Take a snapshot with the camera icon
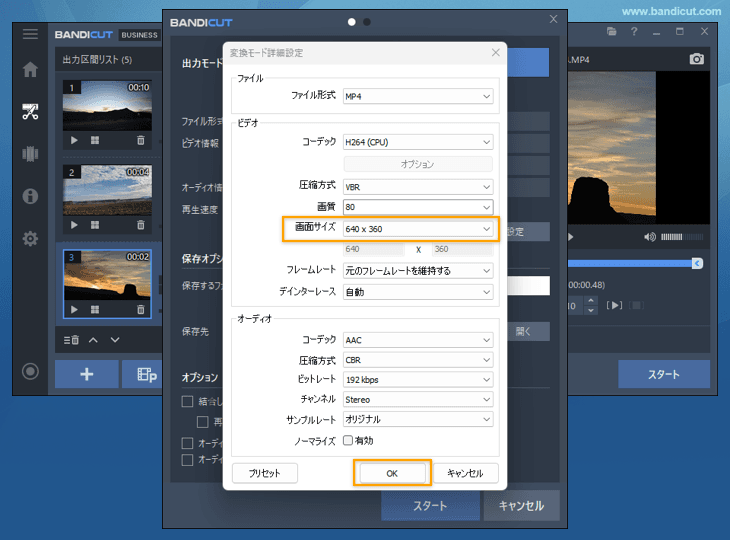 [x=696, y=59]
